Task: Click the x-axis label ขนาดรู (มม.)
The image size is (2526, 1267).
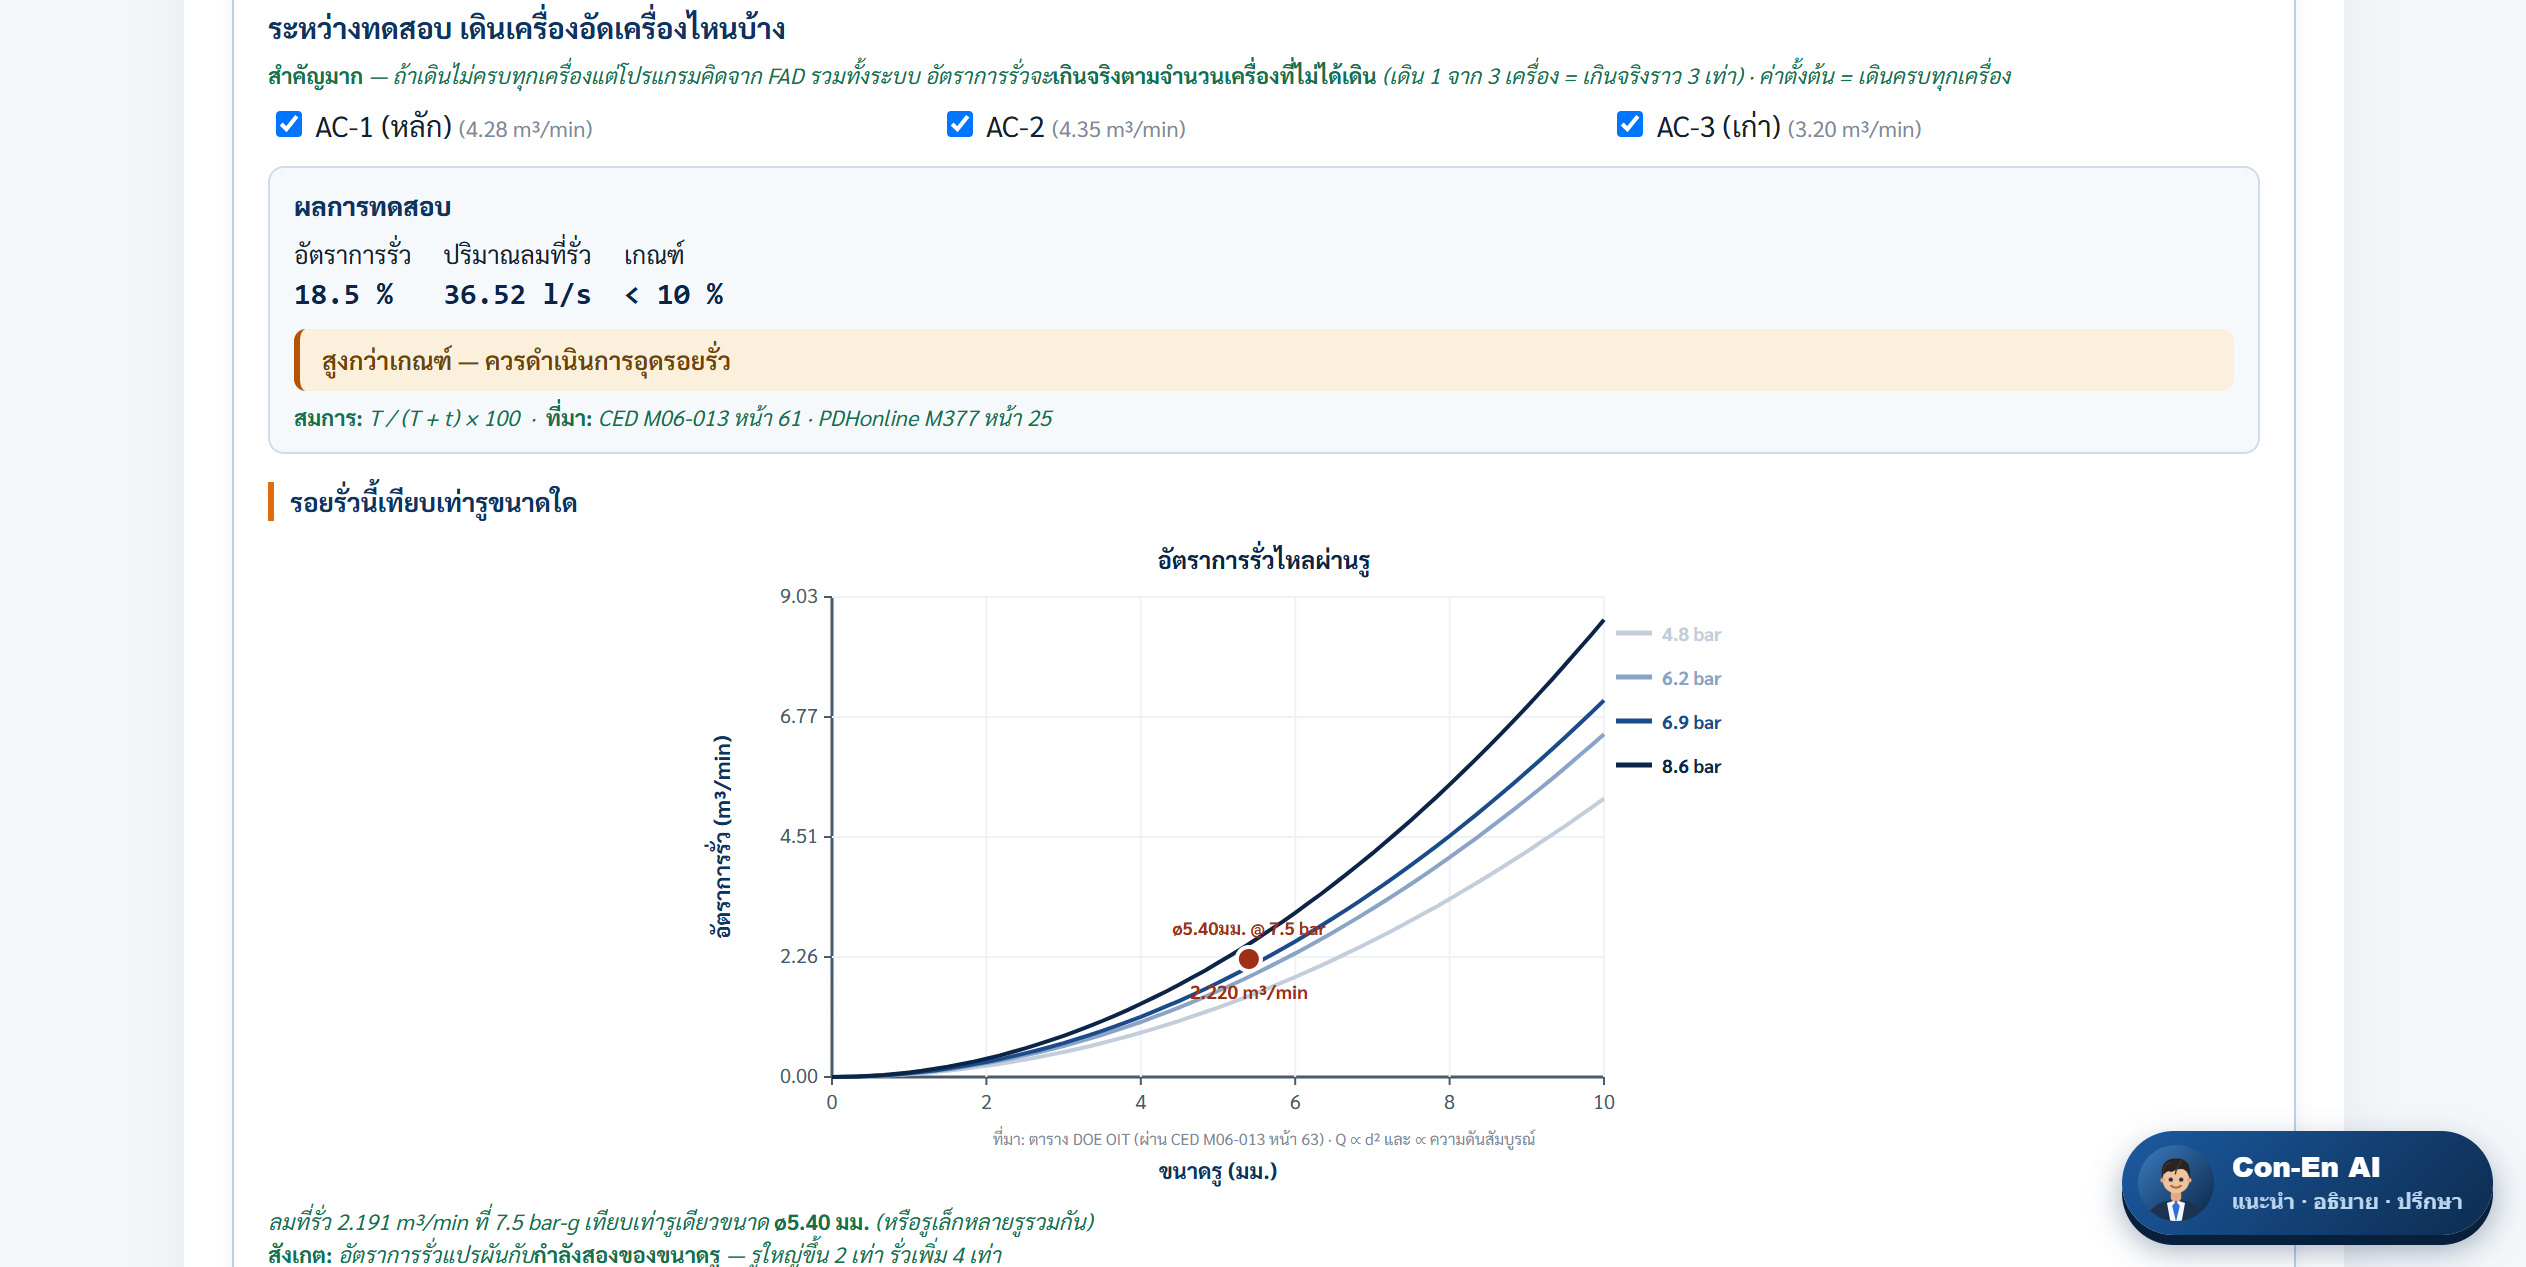Action: (x=1218, y=1171)
